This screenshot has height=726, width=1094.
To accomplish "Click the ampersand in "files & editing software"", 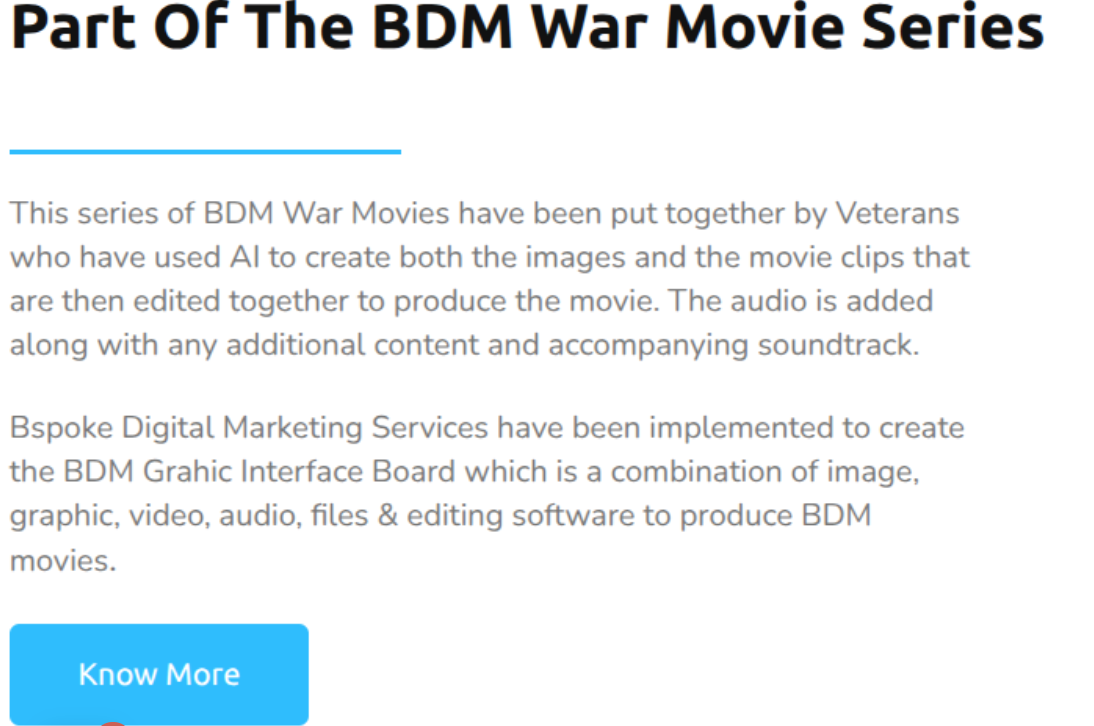I will pyautogui.click(x=388, y=516).
